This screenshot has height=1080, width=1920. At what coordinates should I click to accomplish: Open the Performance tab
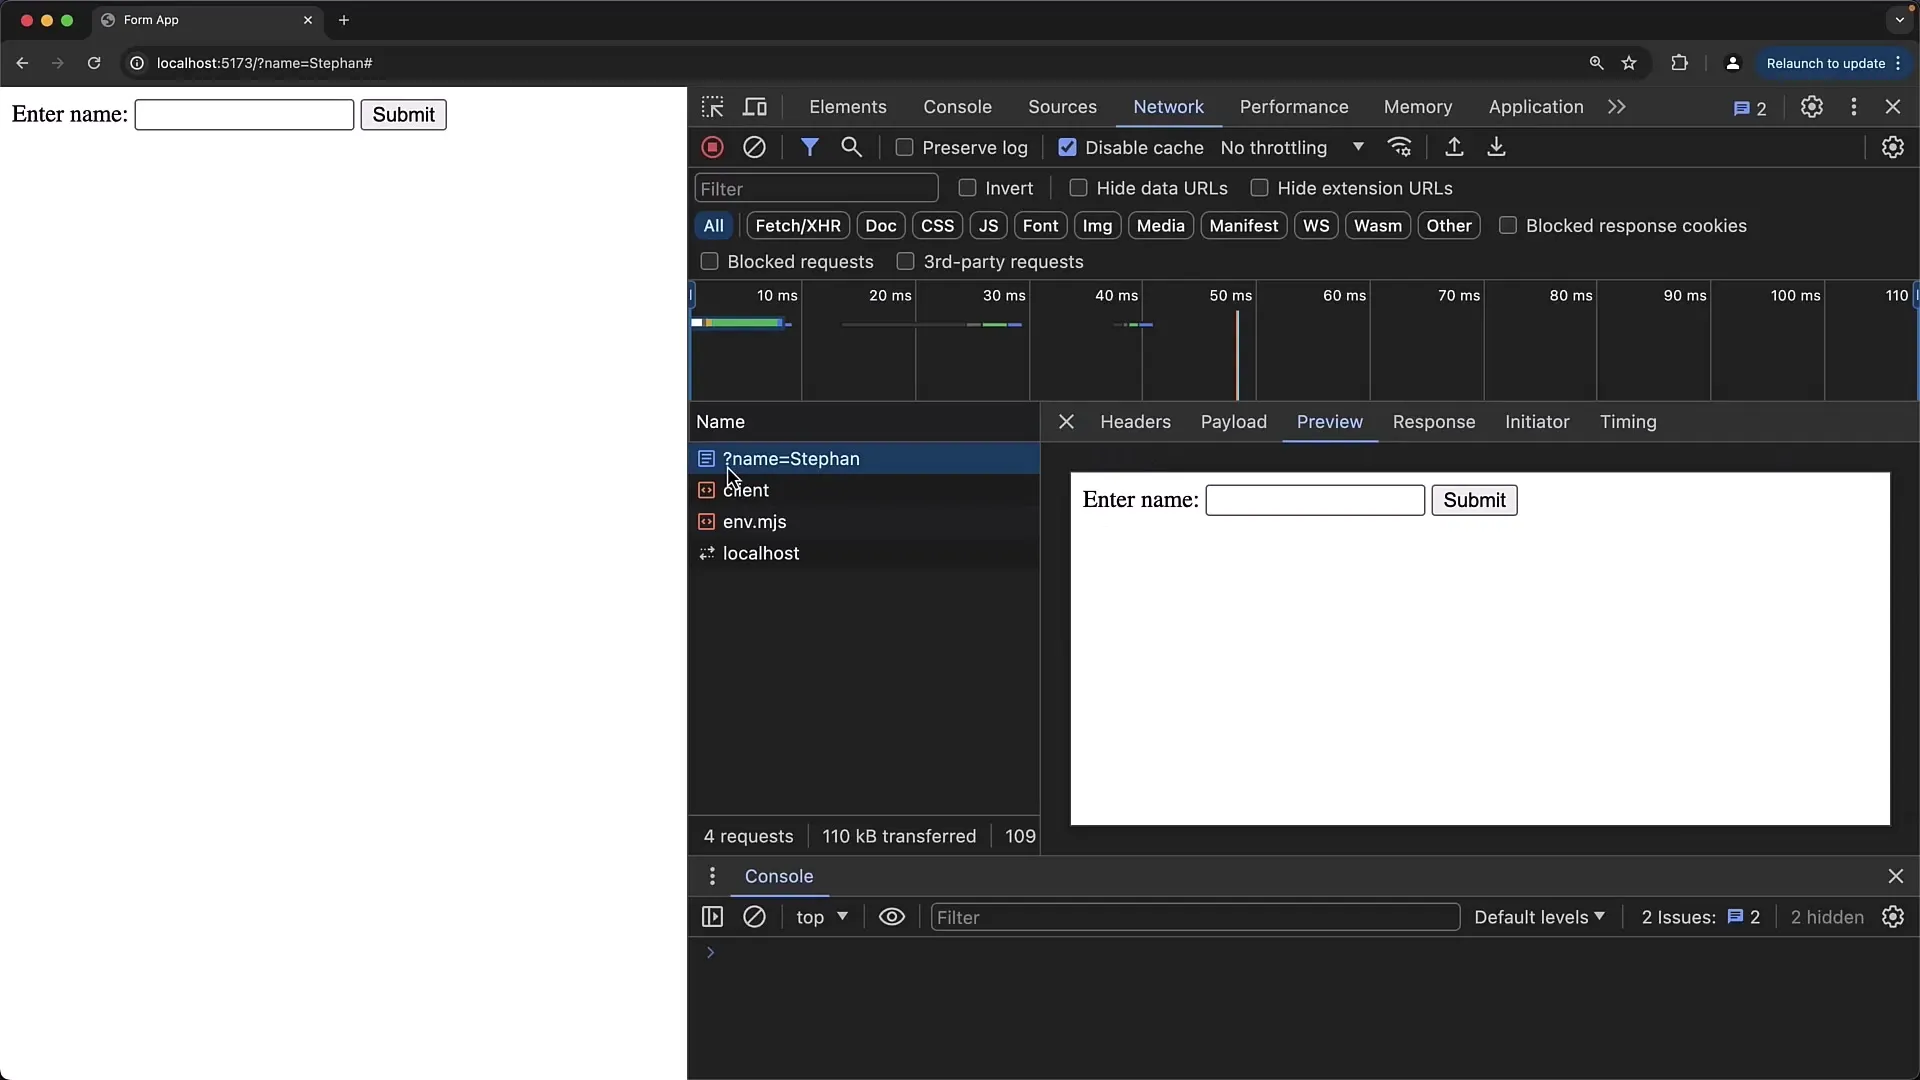pos(1293,107)
